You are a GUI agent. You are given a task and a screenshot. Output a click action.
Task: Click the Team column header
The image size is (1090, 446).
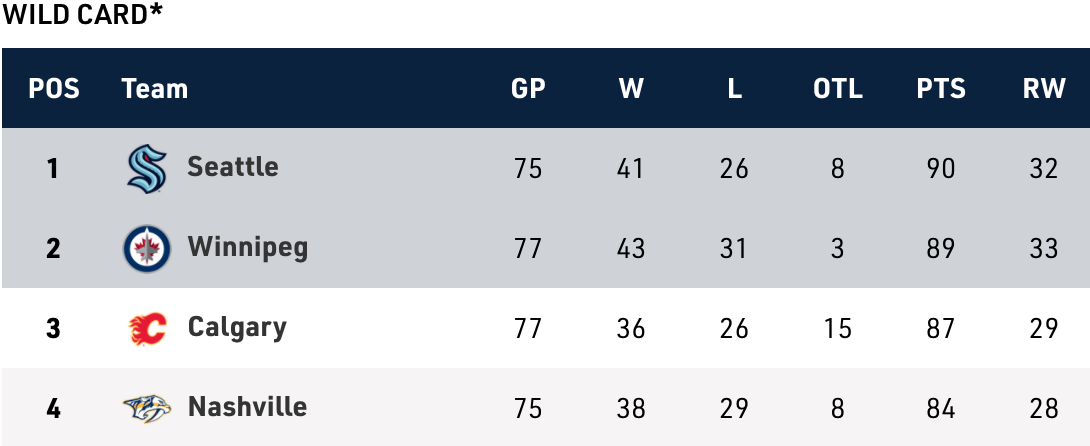pos(155,89)
